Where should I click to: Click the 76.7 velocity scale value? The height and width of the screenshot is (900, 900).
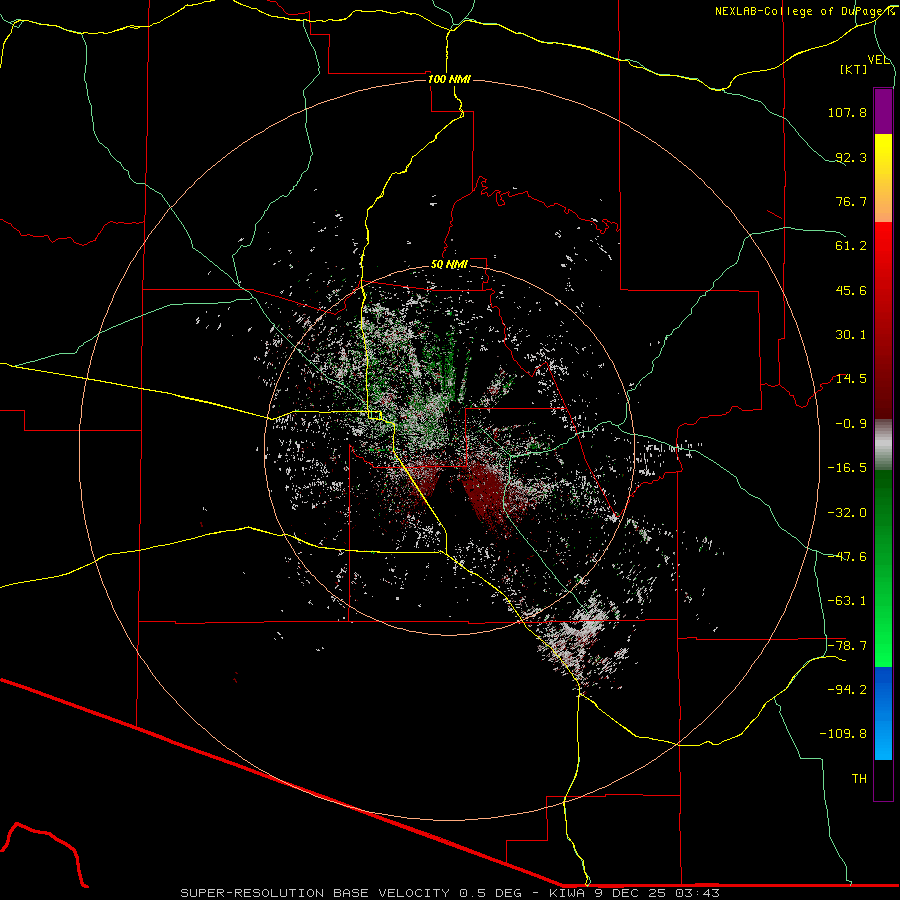click(x=851, y=201)
